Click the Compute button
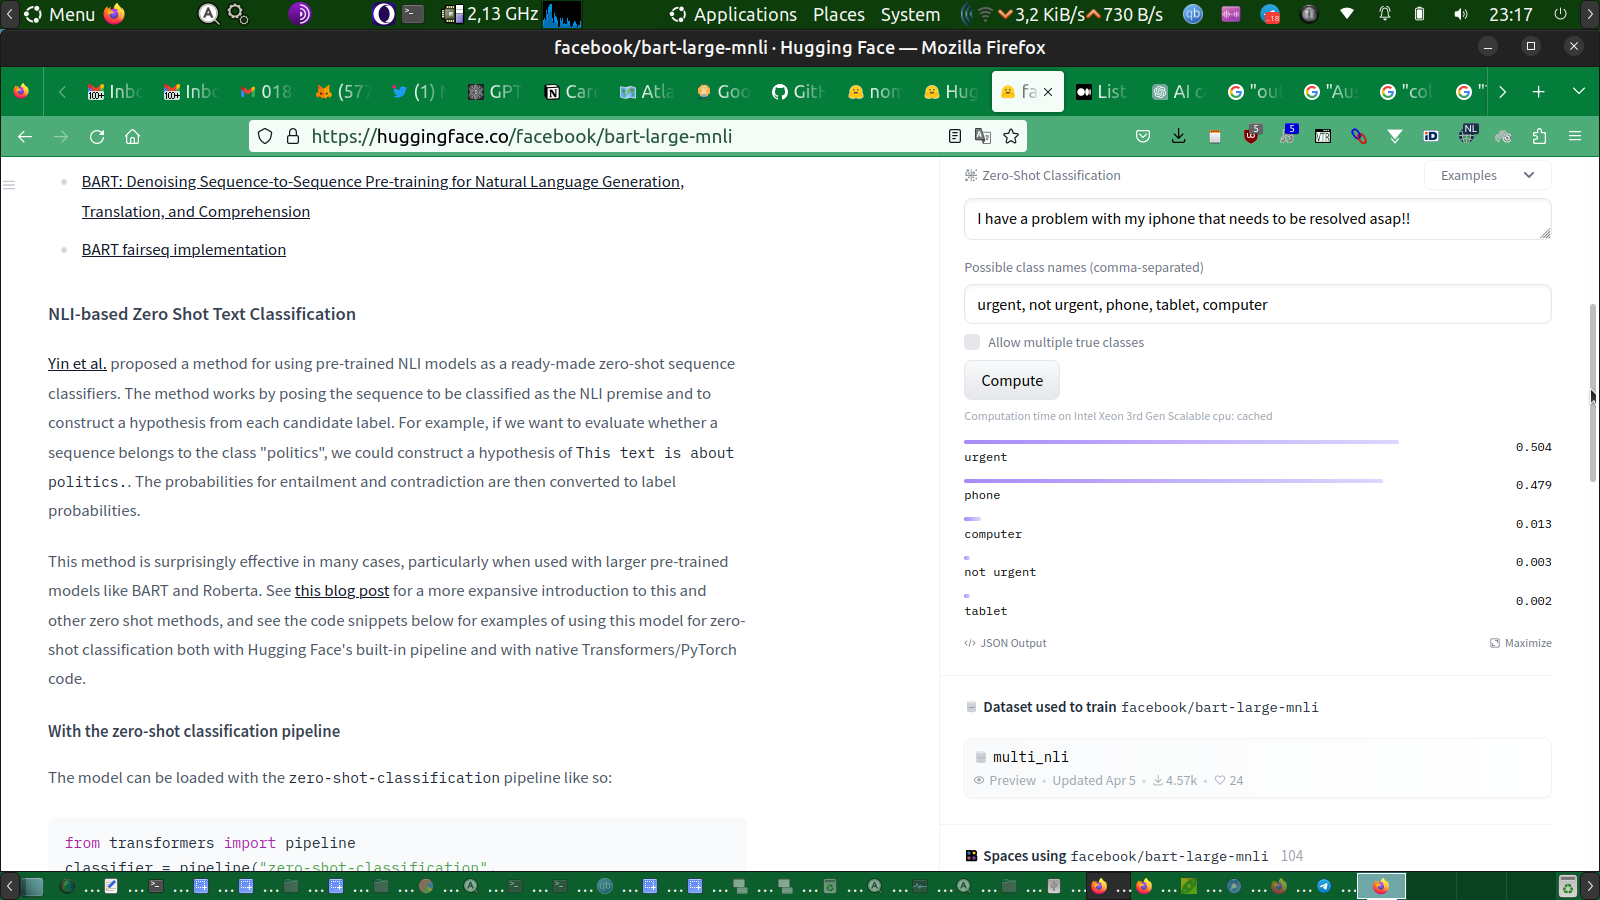This screenshot has height=900, width=1600. click(1012, 381)
